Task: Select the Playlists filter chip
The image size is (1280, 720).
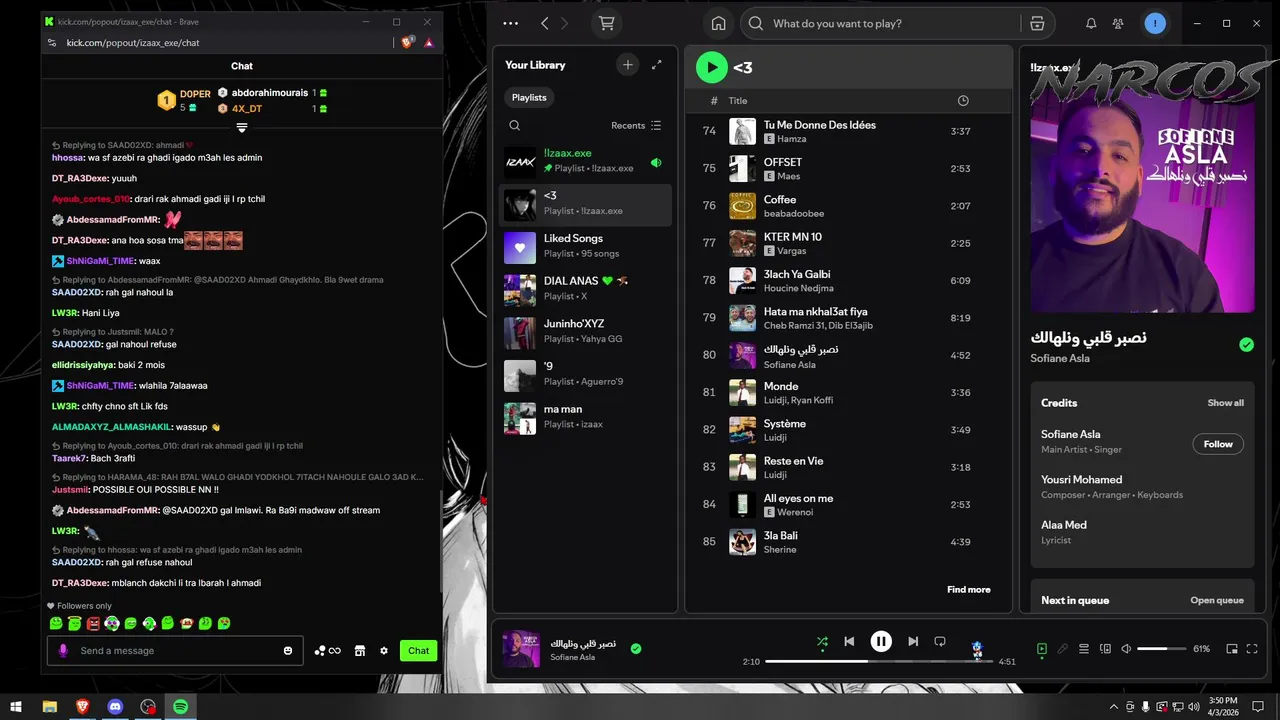Action: [529, 97]
